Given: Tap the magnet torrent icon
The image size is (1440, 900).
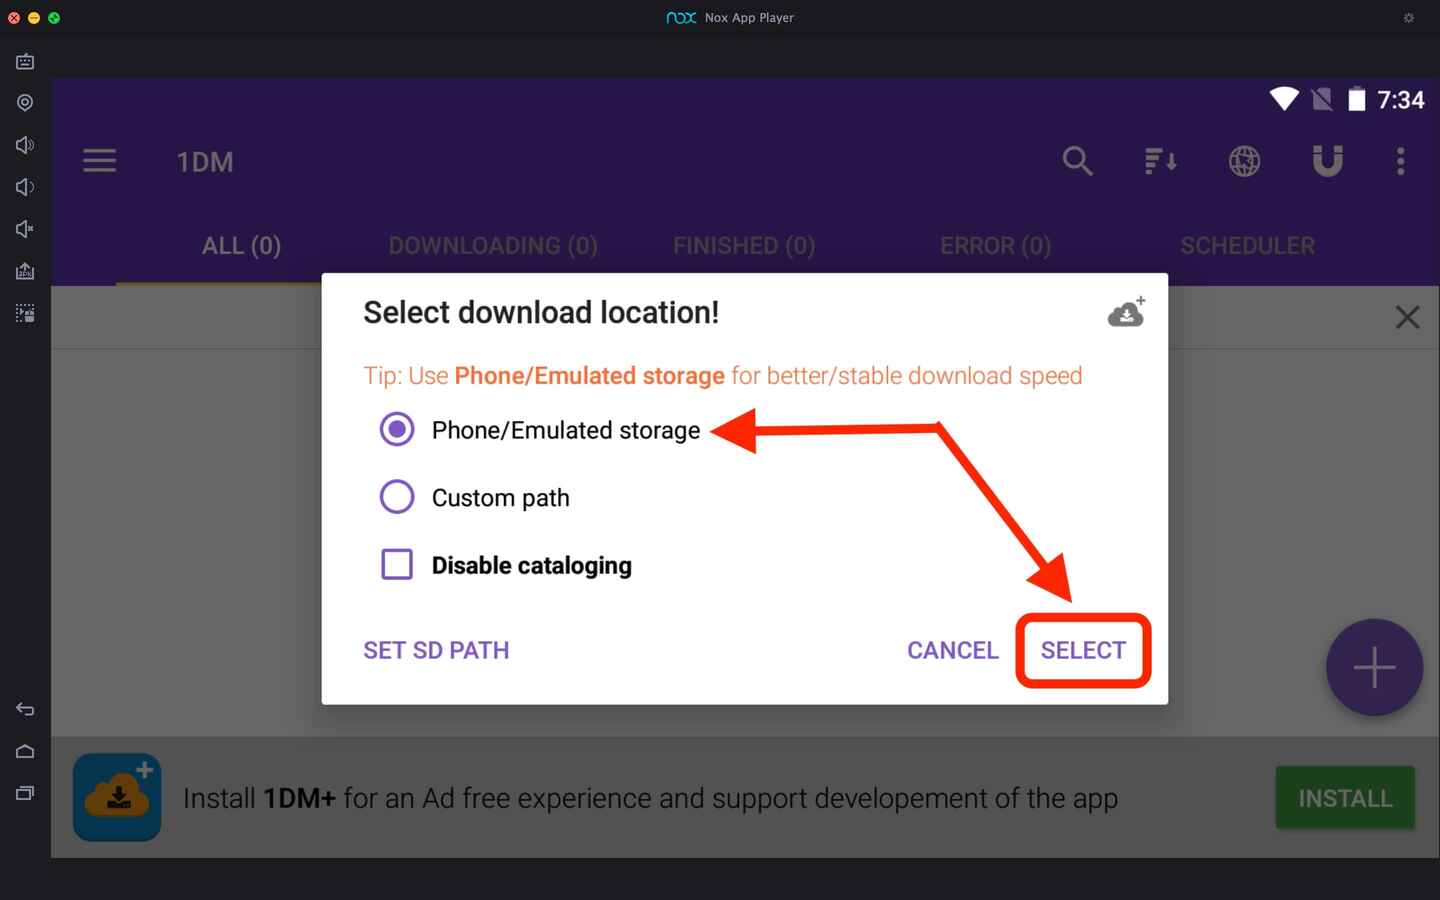Looking at the screenshot, I should click(1327, 161).
